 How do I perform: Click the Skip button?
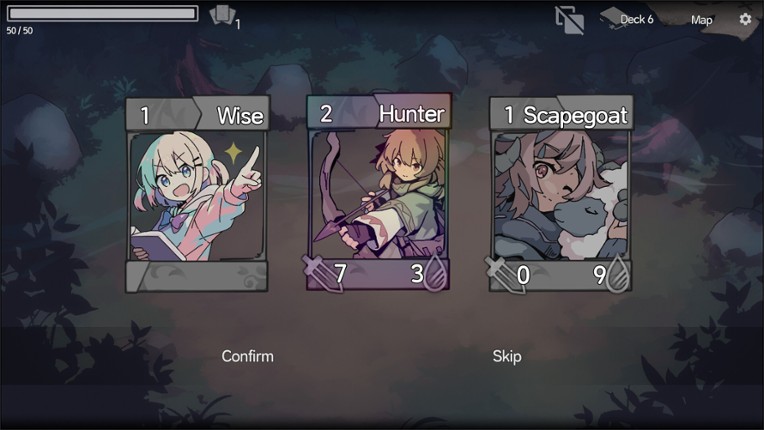pos(507,356)
